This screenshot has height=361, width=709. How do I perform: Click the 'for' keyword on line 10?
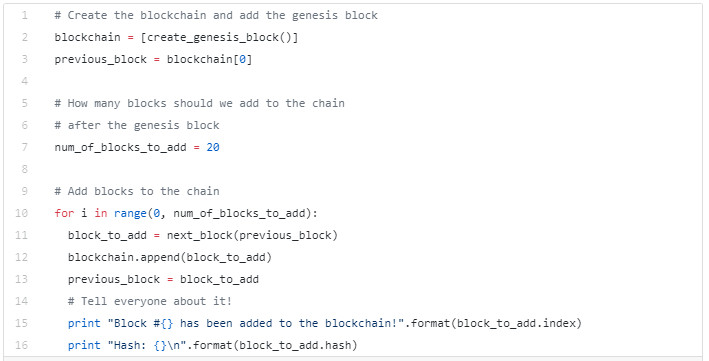point(64,213)
